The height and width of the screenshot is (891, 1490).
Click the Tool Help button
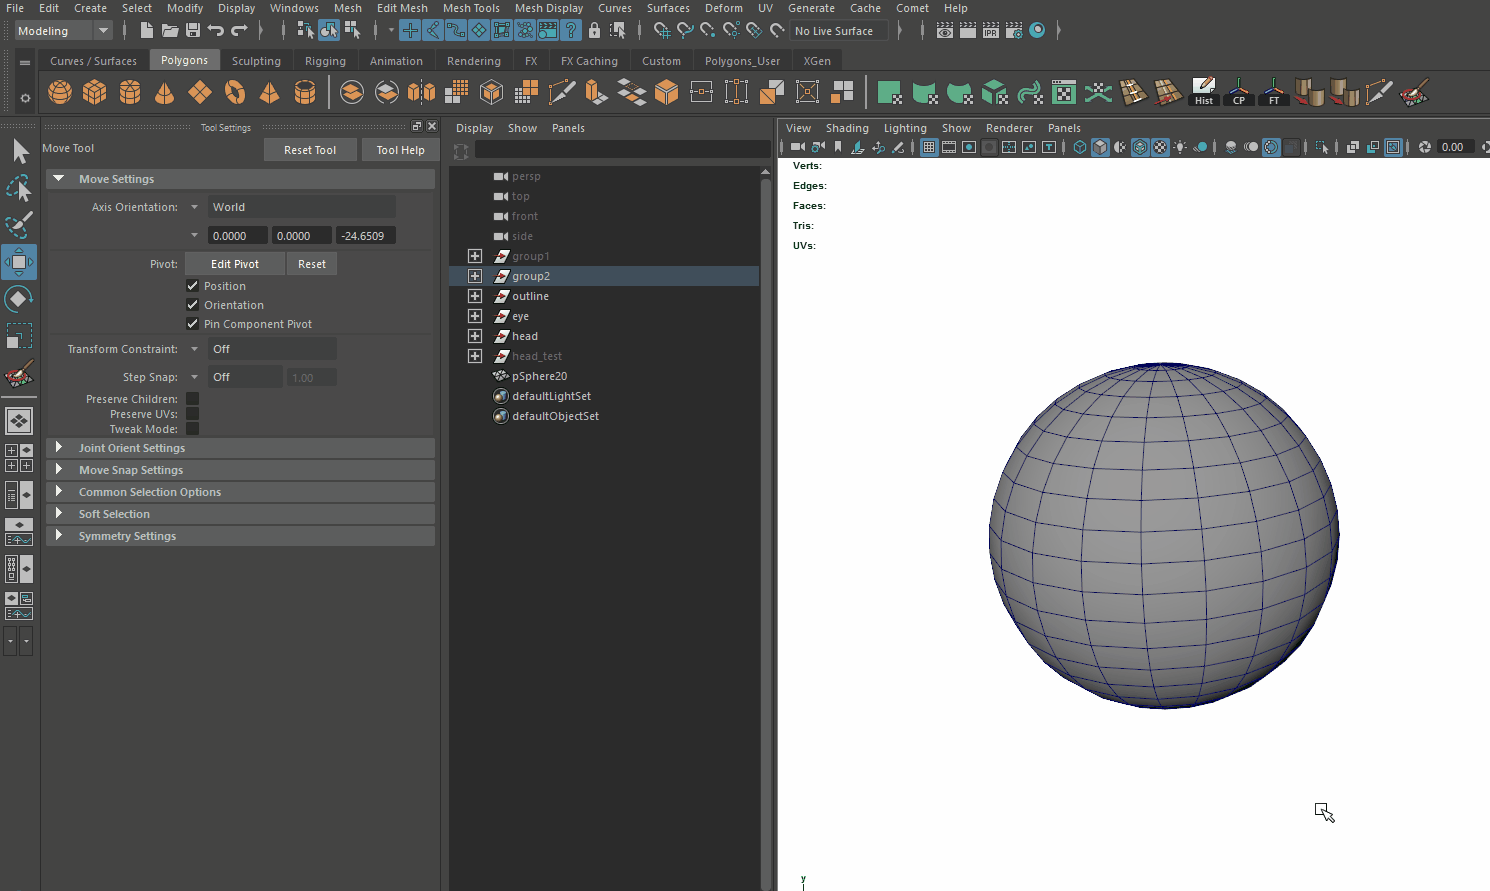pyautogui.click(x=400, y=150)
